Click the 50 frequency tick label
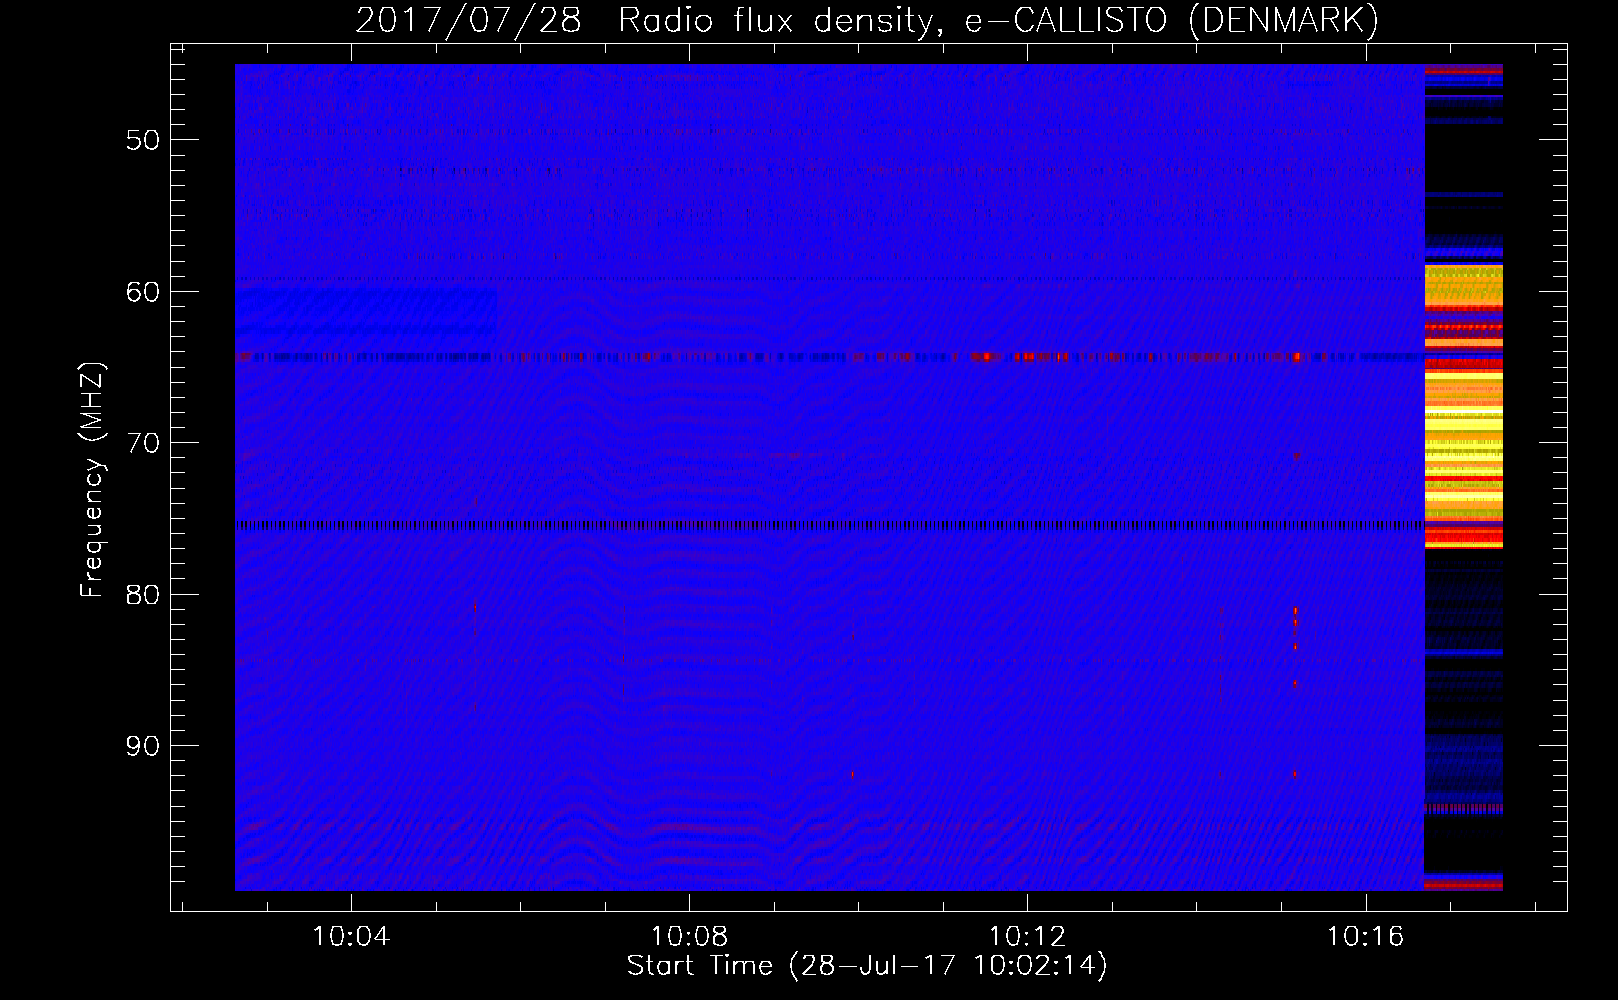The width and height of the screenshot is (1618, 1000). [x=143, y=140]
